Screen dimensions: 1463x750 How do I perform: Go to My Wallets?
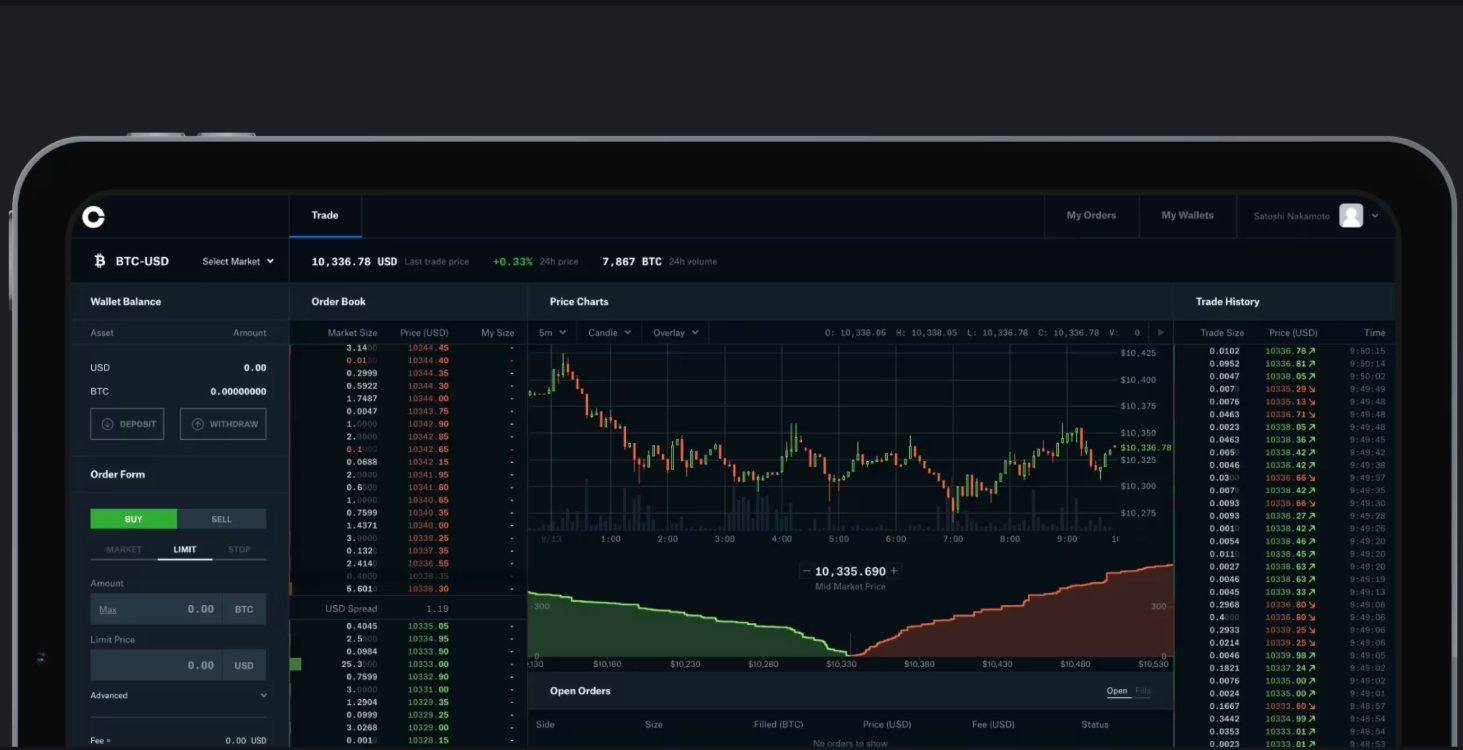click(1187, 215)
